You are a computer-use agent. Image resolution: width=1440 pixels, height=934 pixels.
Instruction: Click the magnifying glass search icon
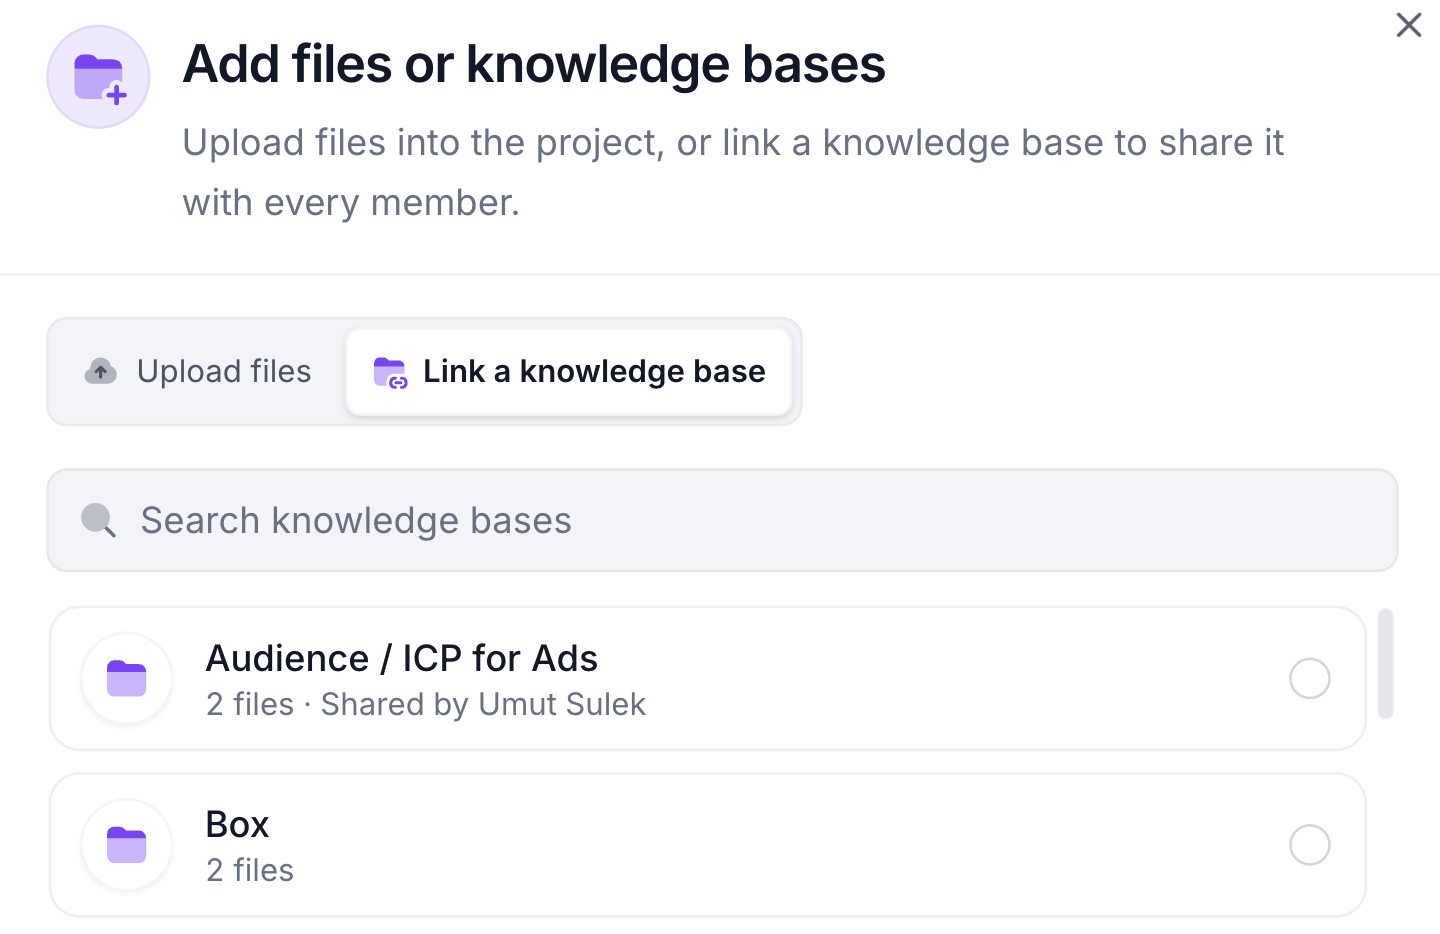point(98,520)
